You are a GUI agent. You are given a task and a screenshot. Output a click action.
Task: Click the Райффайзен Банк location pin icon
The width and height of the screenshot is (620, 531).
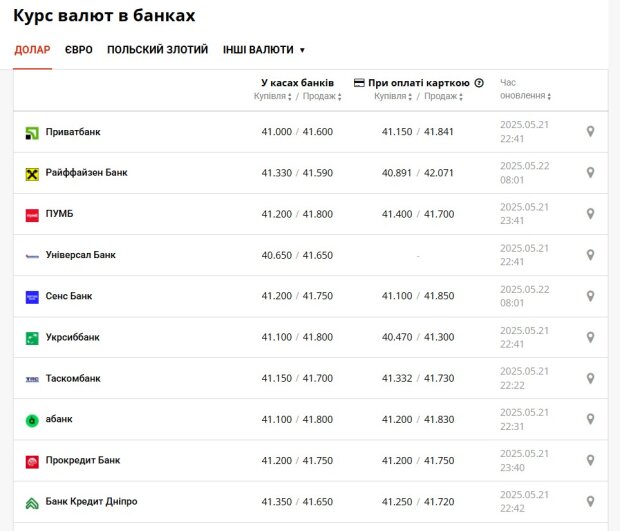pyautogui.click(x=590, y=173)
